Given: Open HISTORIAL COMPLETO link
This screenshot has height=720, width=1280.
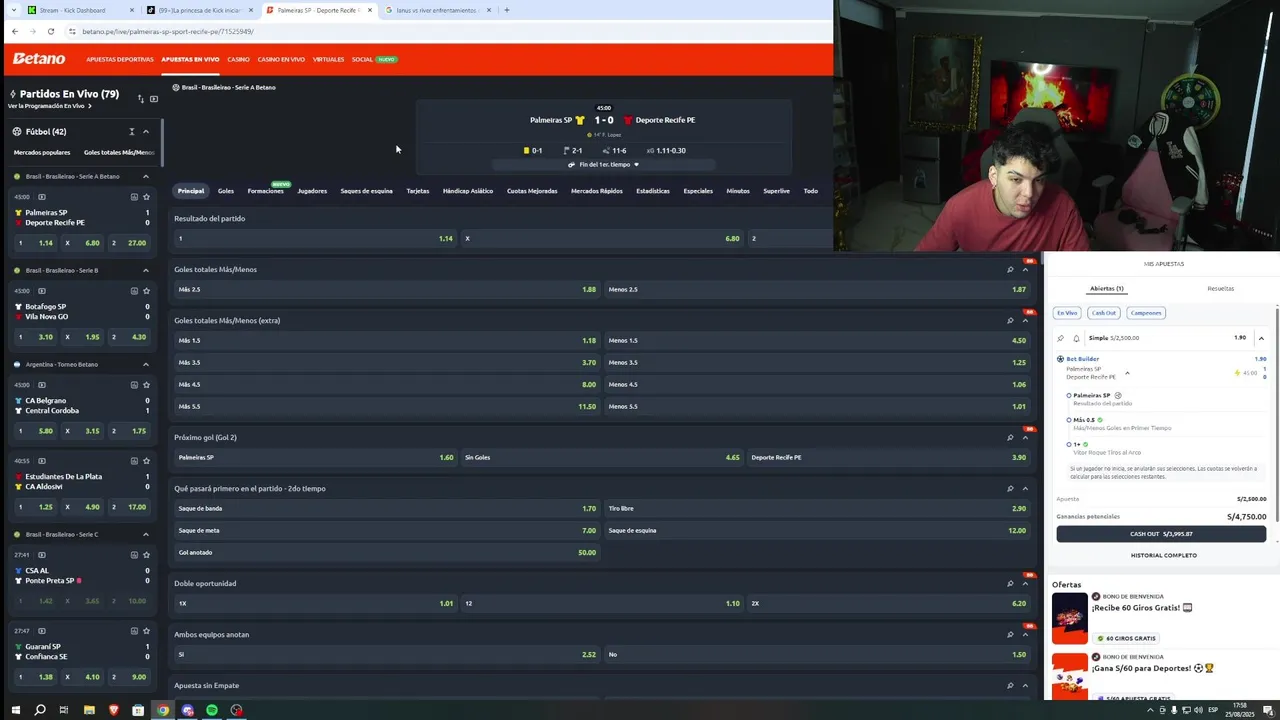Looking at the screenshot, I should tap(1163, 555).
